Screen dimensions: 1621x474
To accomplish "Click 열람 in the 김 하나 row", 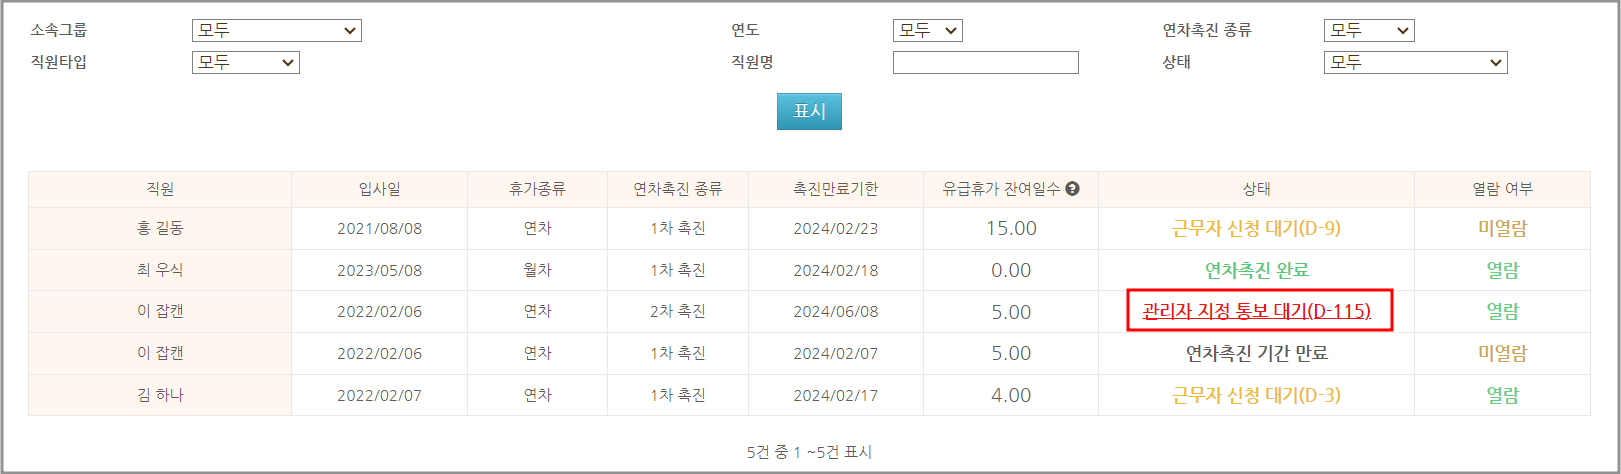I will [x=1502, y=395].
